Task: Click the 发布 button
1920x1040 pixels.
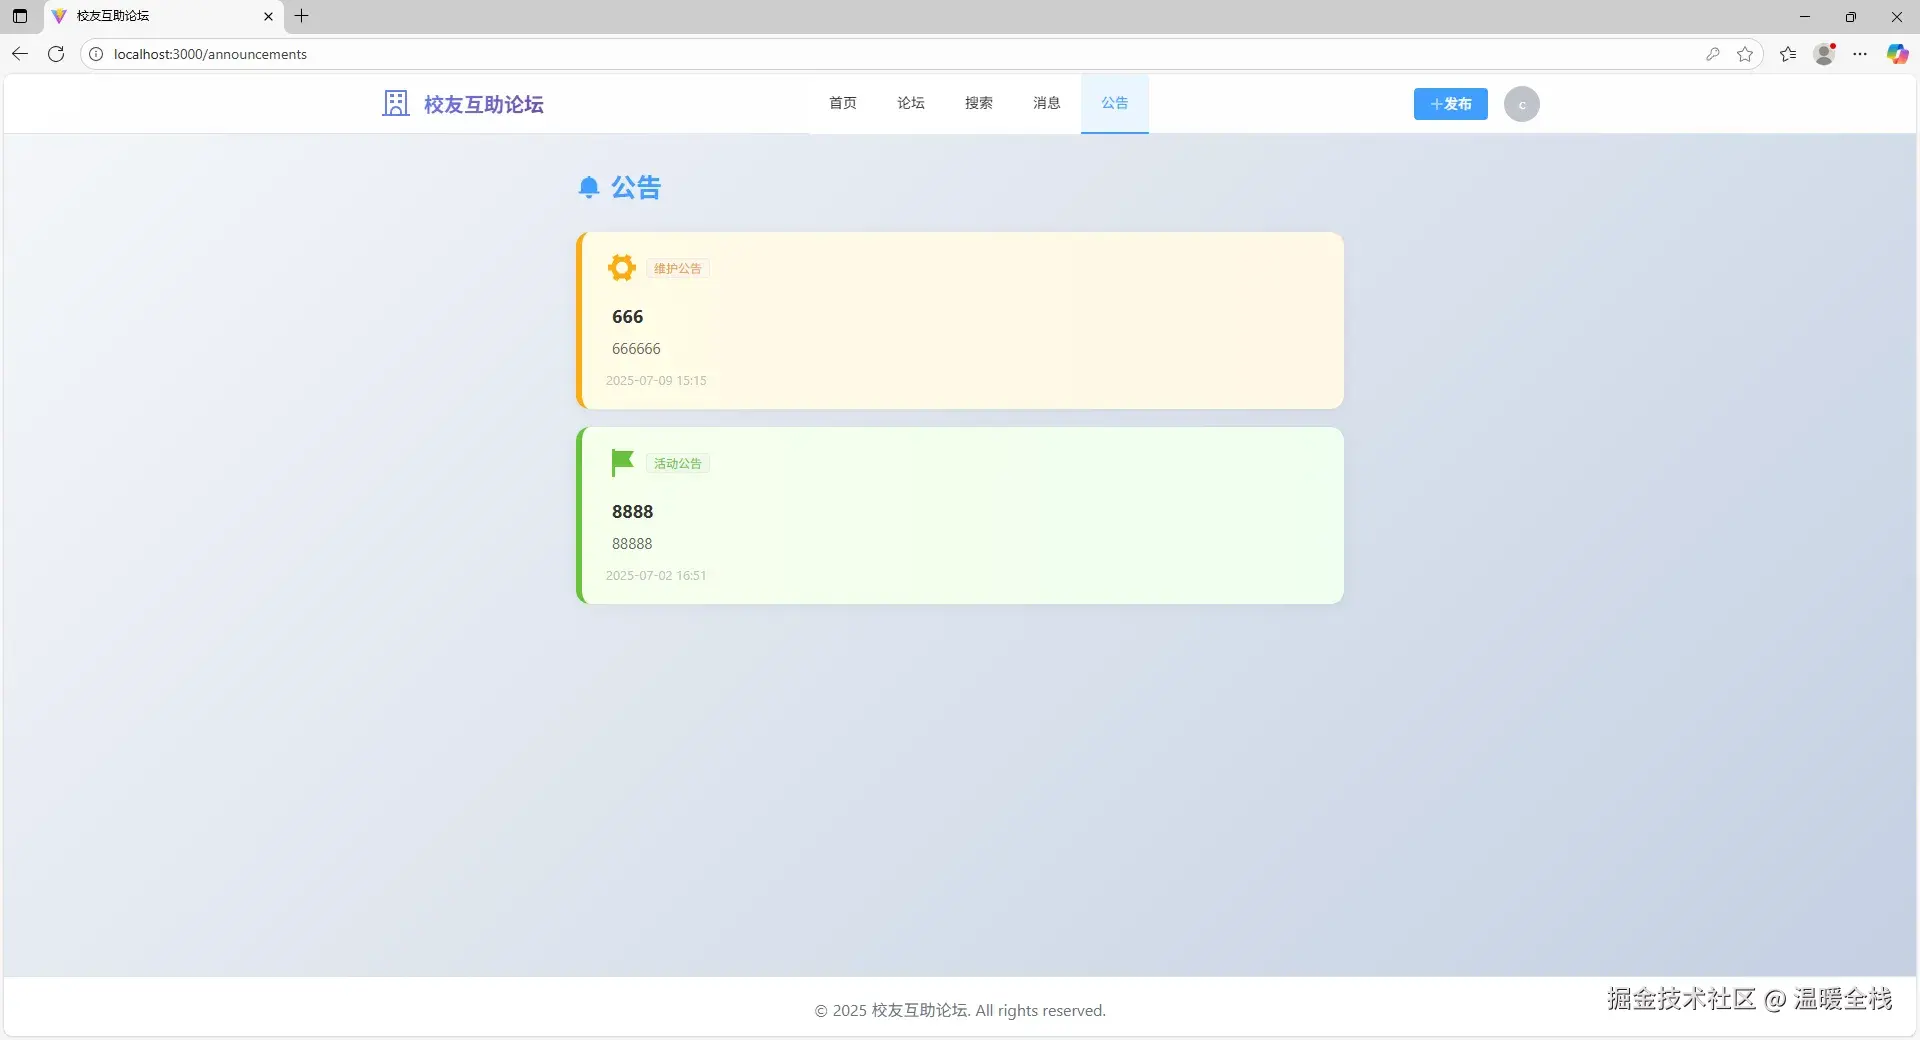Action: coord(1451,104)
